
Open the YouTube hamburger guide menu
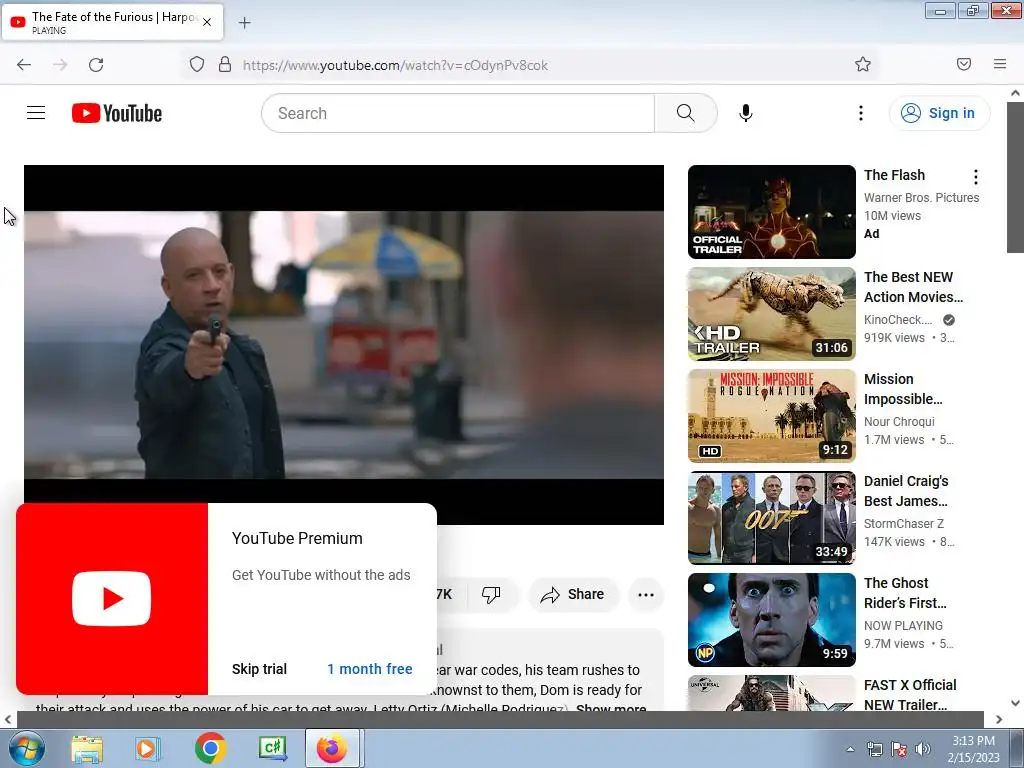click(36, 113)
